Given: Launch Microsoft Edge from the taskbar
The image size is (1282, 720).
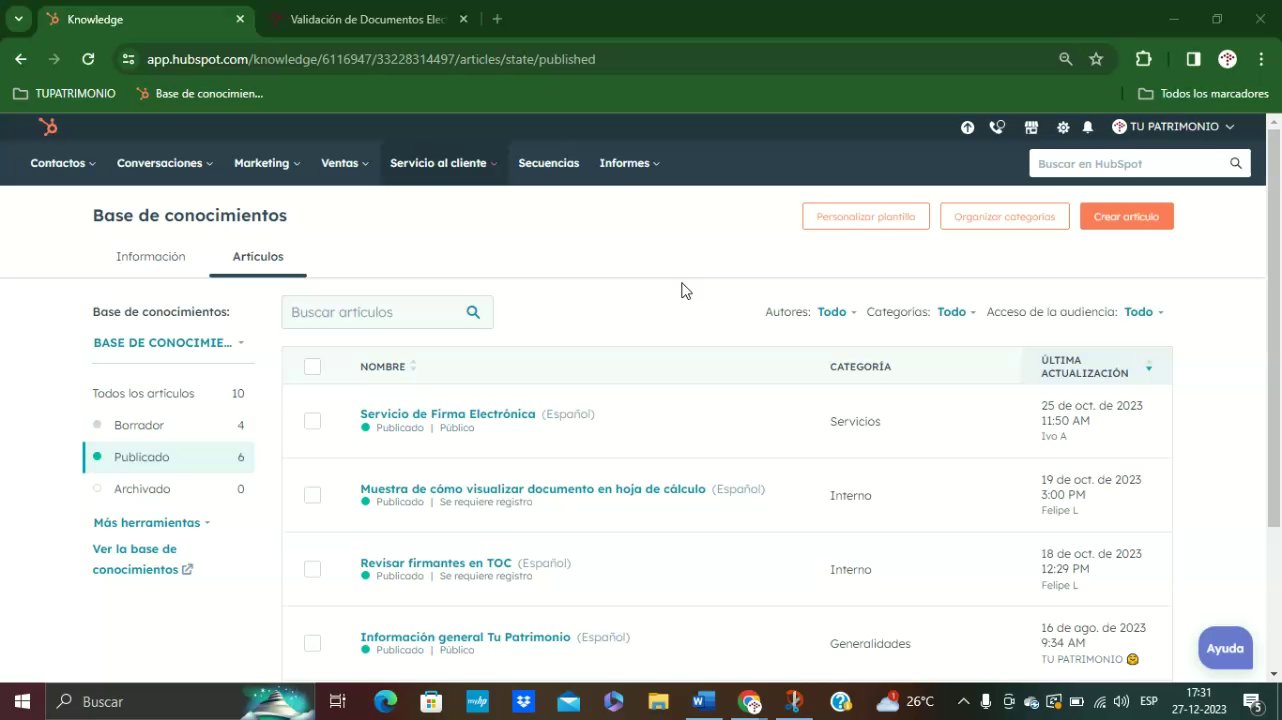Looking at the screenshot, I should [385, 701].
